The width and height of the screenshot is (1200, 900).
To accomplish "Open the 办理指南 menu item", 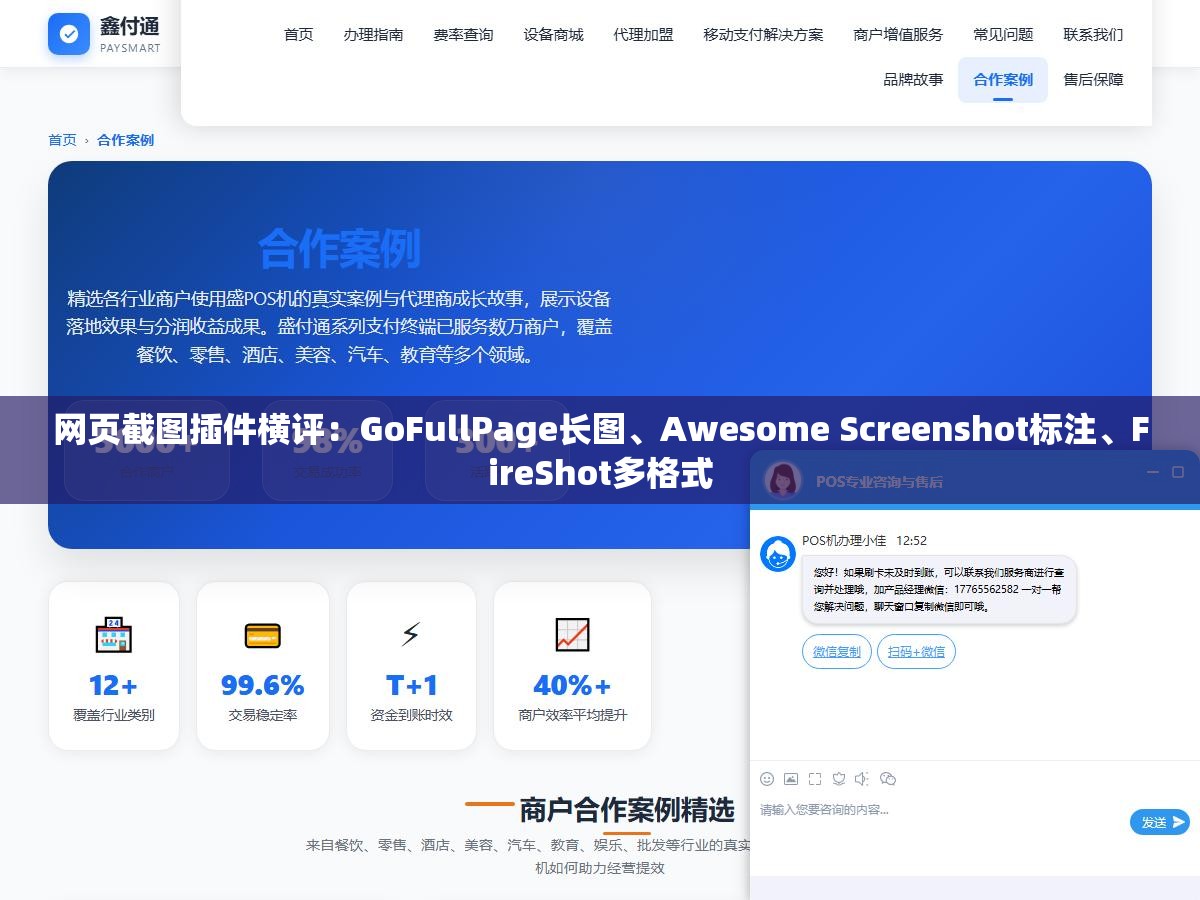I will pyautogui.click(x=373, y=34).
